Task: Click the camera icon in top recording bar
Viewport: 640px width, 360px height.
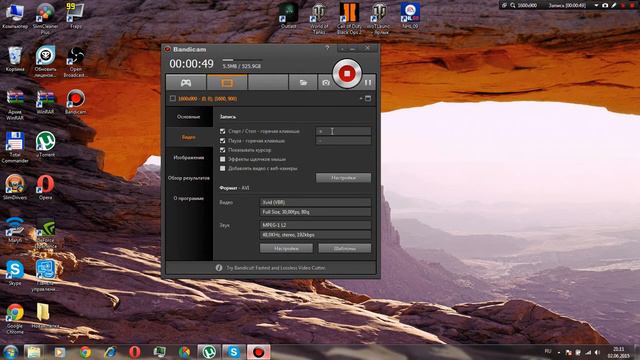Action: click(605, 5)
